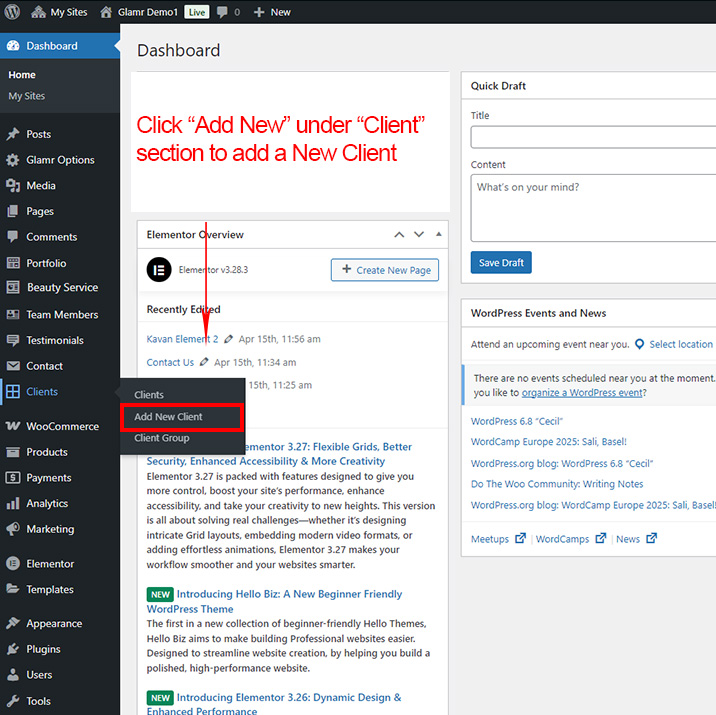Click the New plus menu
716x715 pixels.
click(272, 12)
